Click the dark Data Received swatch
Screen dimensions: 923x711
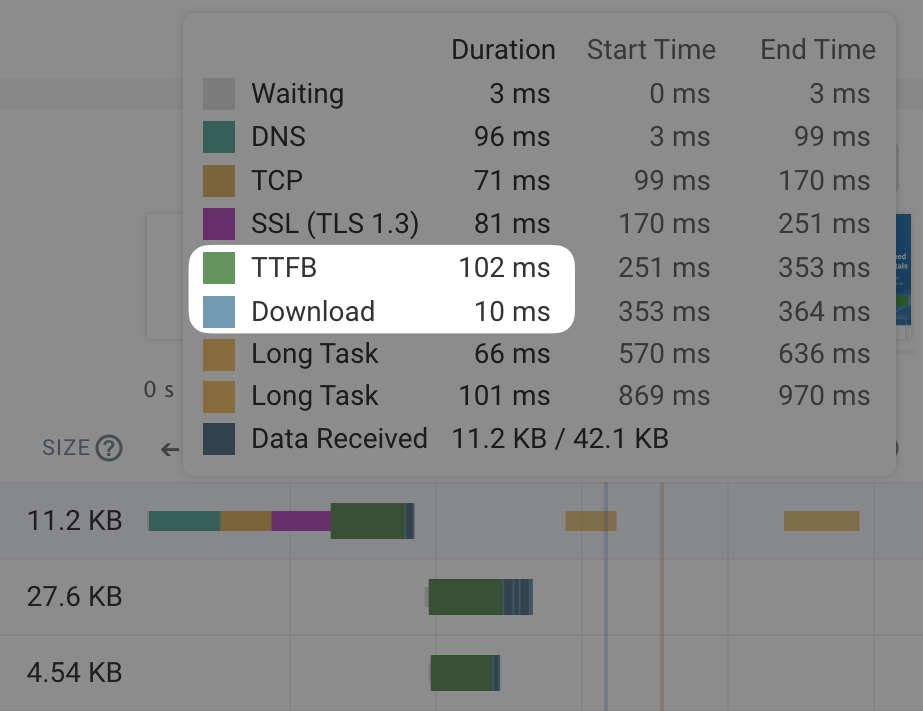[x=219, y=439]
